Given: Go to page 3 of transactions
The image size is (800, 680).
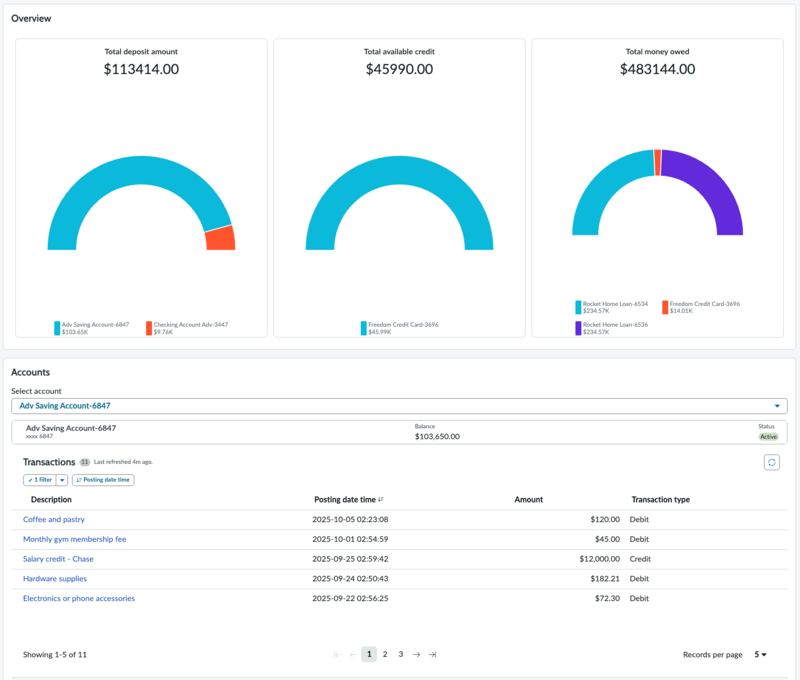Looking at the screenshot, I should click(401, 654).
